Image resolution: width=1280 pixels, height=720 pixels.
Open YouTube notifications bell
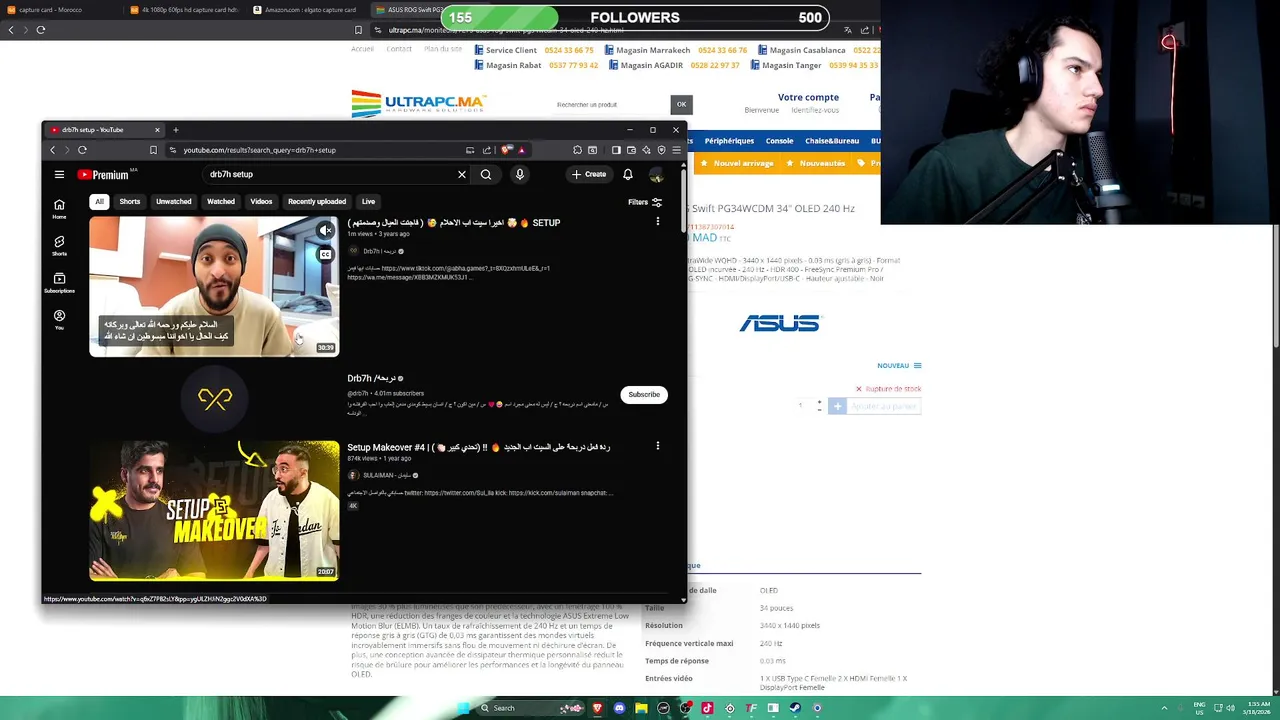pos(628,174)
